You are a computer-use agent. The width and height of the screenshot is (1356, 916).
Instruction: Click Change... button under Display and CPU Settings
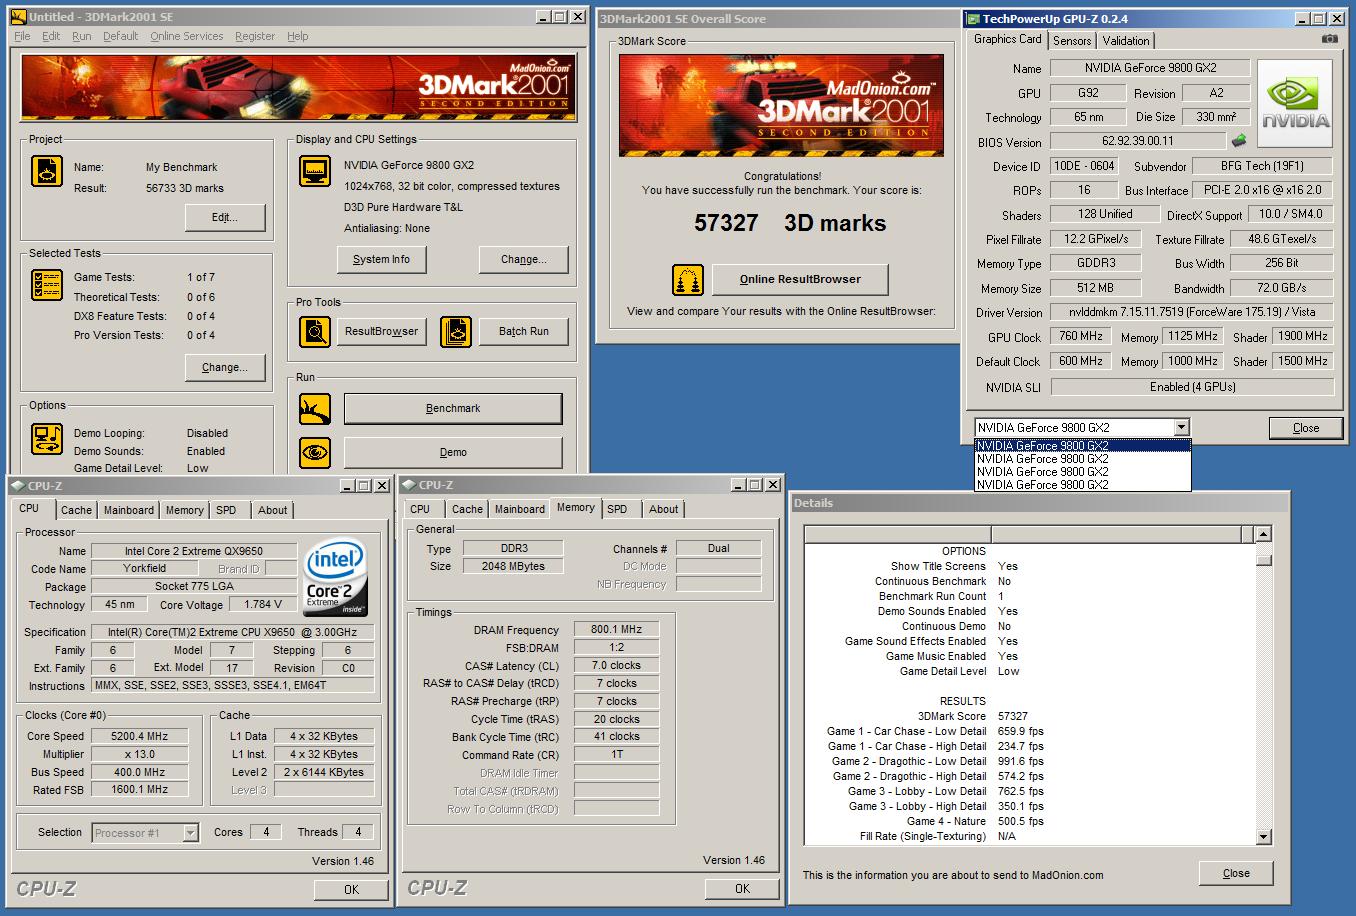pyautogui.click(x=524, y=259)
